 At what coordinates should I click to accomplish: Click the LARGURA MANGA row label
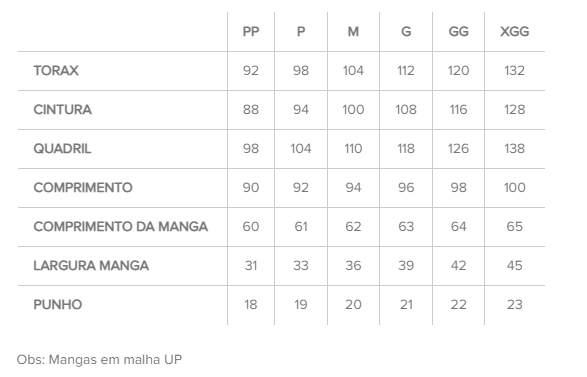(91, 265)
